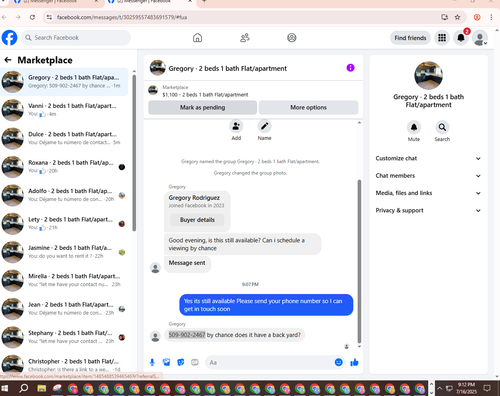Click the attach photo icon

(166, 362)
